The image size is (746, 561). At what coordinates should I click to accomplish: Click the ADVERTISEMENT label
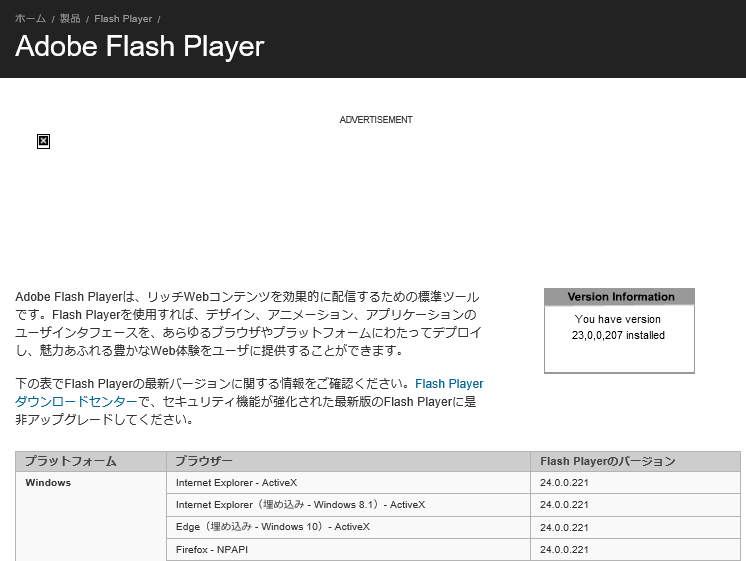pyautogui.click(x=376, y=119)
